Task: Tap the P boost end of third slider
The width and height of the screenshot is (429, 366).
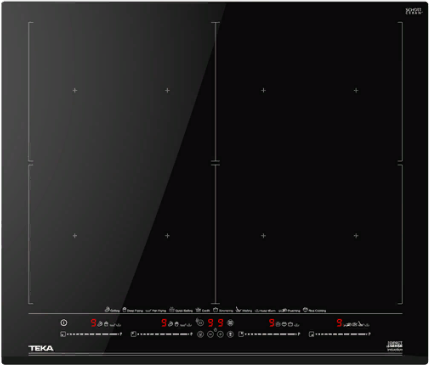Action: 299,334
